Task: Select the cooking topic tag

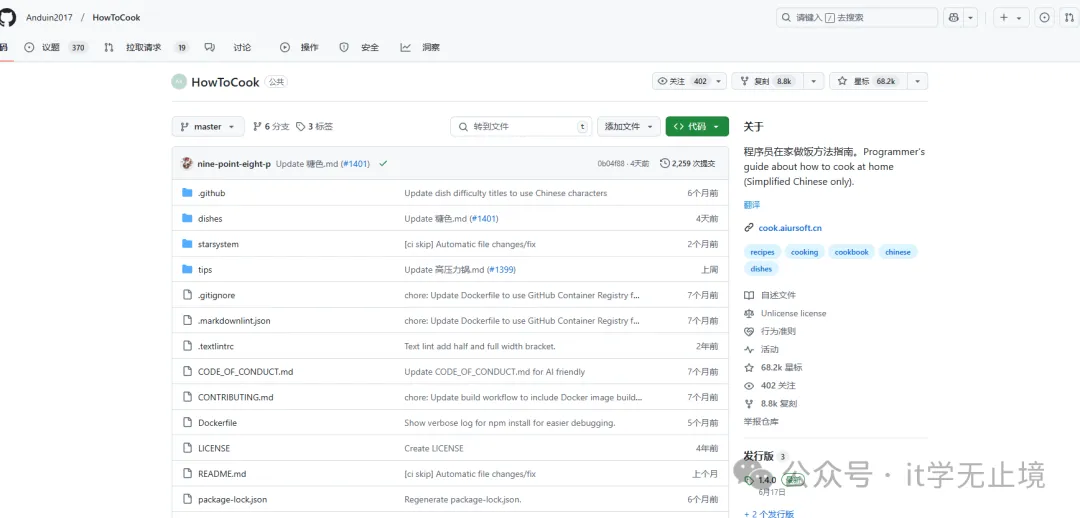Action: (x=804, y=252)
